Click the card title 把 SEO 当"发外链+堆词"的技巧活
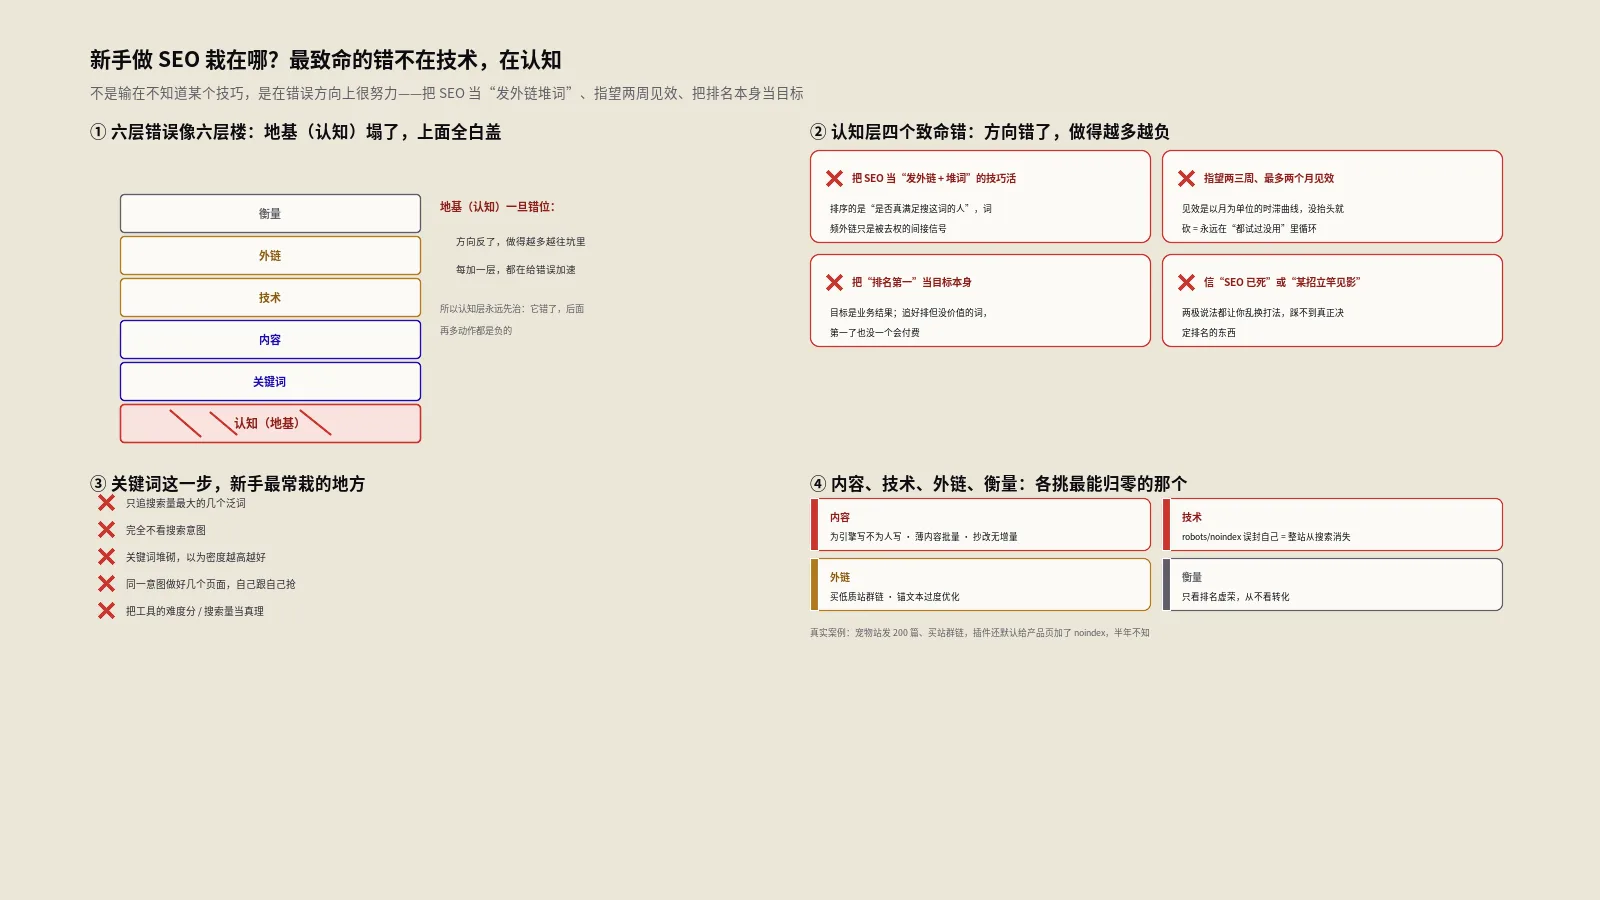This screenshot has width=1600, height=900. pyautogui.click(x=934, y=178)
